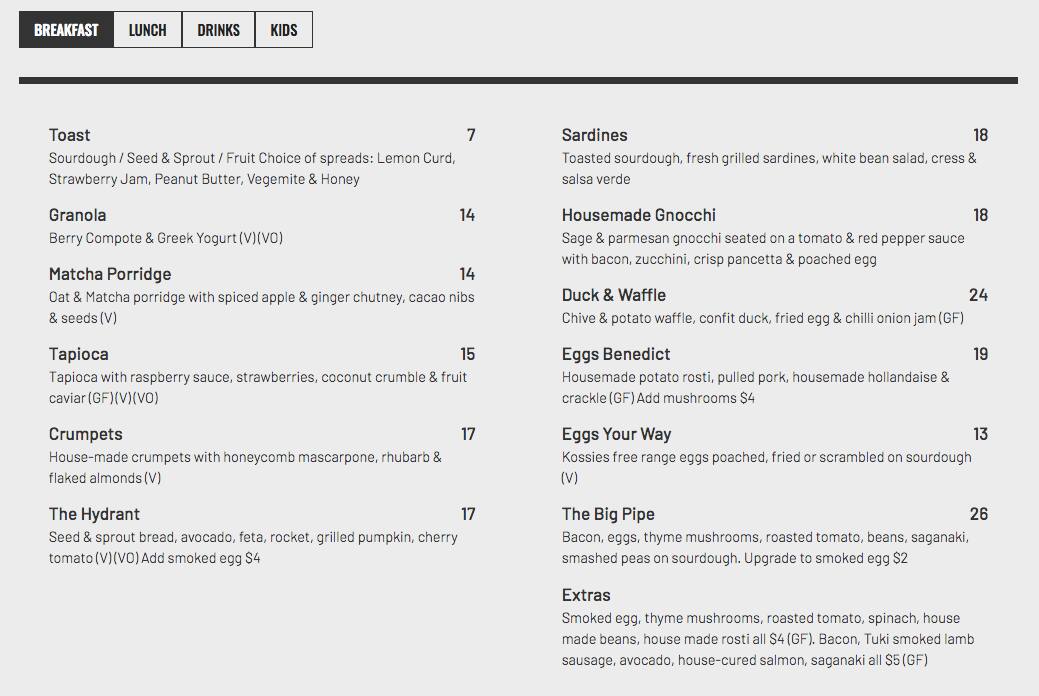1039x696 pixels.
Task: Click The Hydrant menu heading
Action: 95,513
